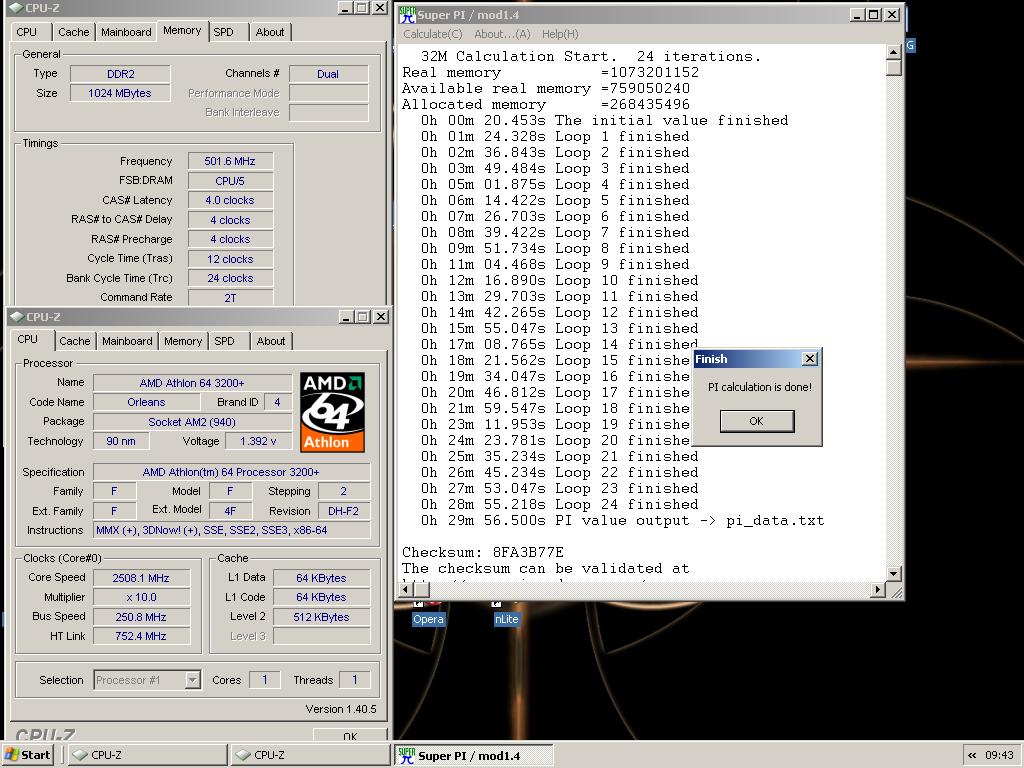
Task: Select Cache tab in upper CPU-Z window
Action: [x=73, y=32]
